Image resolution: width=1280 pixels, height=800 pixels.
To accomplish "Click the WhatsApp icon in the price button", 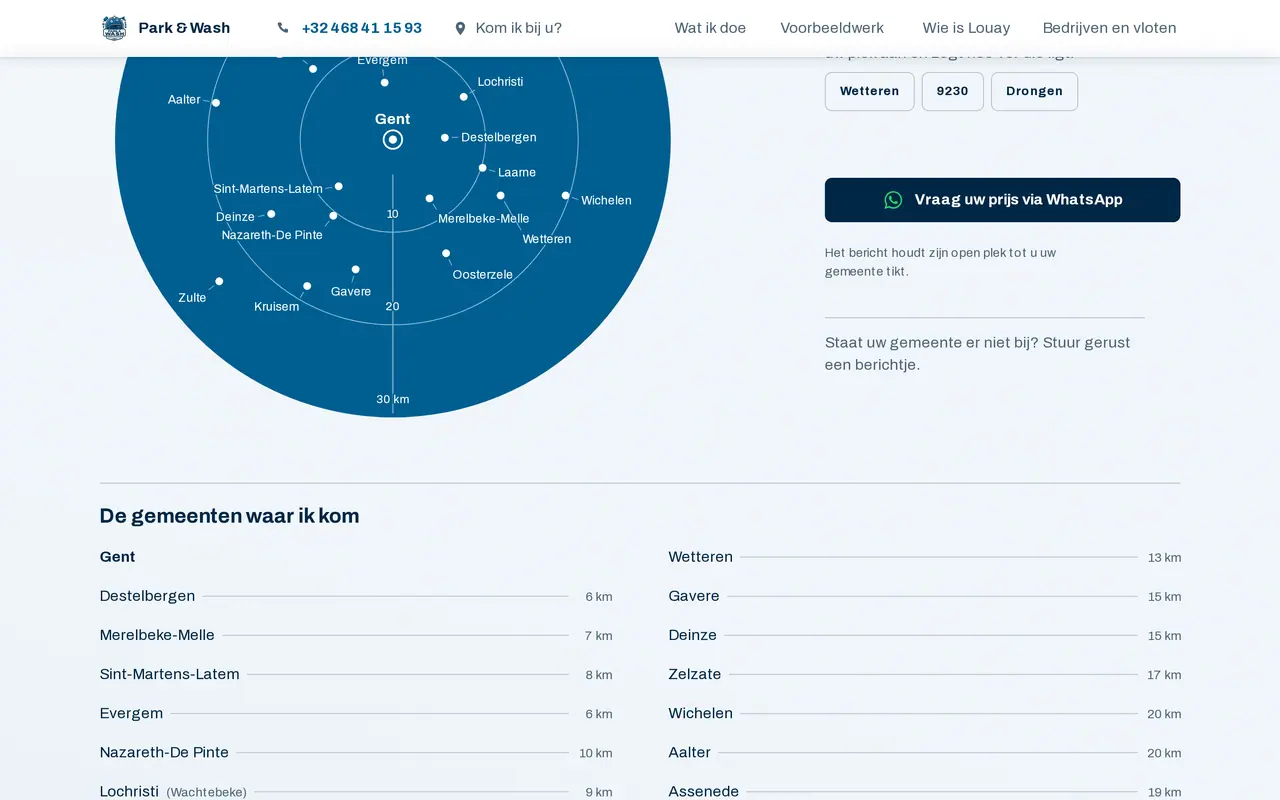I will [x=893, y=200].
